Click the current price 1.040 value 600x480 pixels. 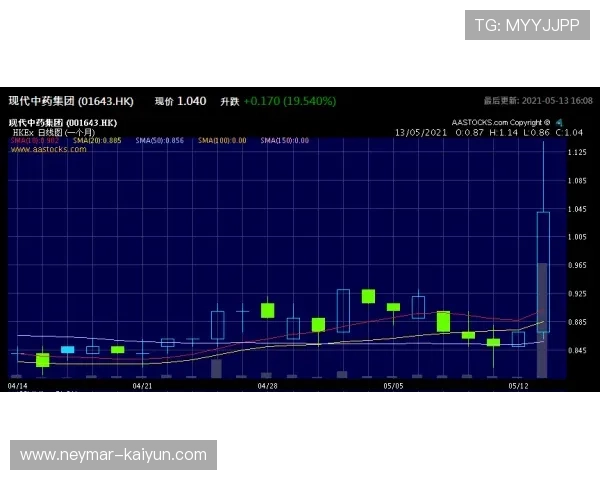pyautogui.click(x=191, y=101)
